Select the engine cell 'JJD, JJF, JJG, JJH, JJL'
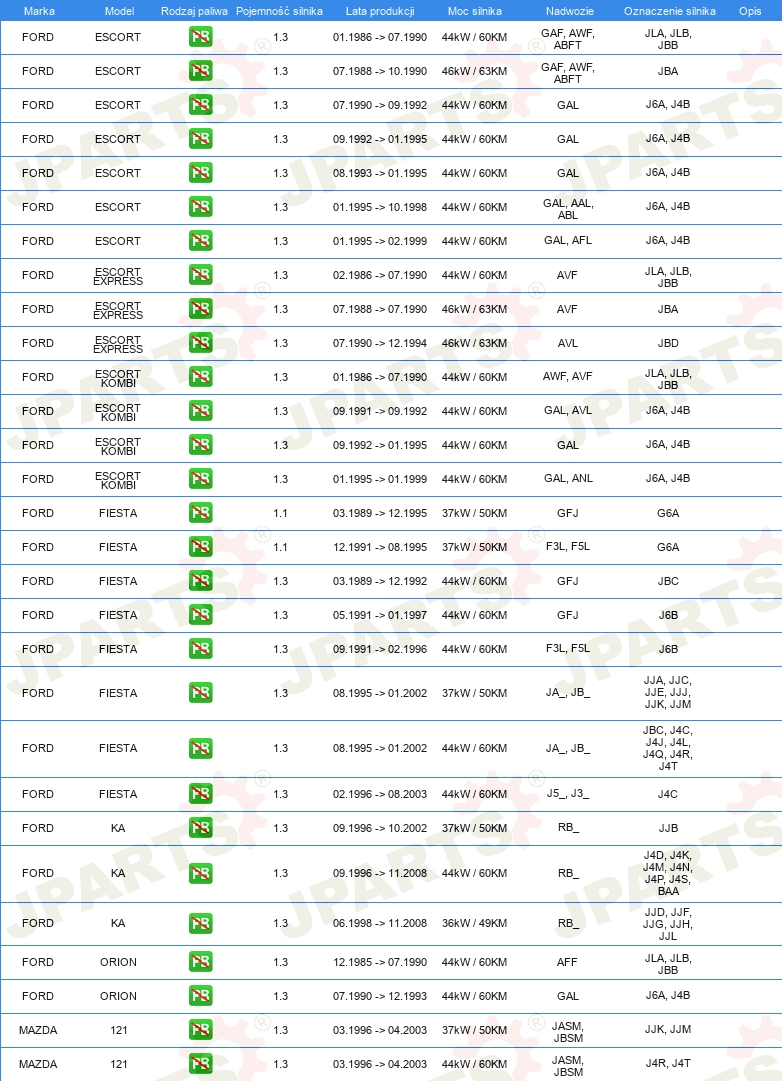 668,924
